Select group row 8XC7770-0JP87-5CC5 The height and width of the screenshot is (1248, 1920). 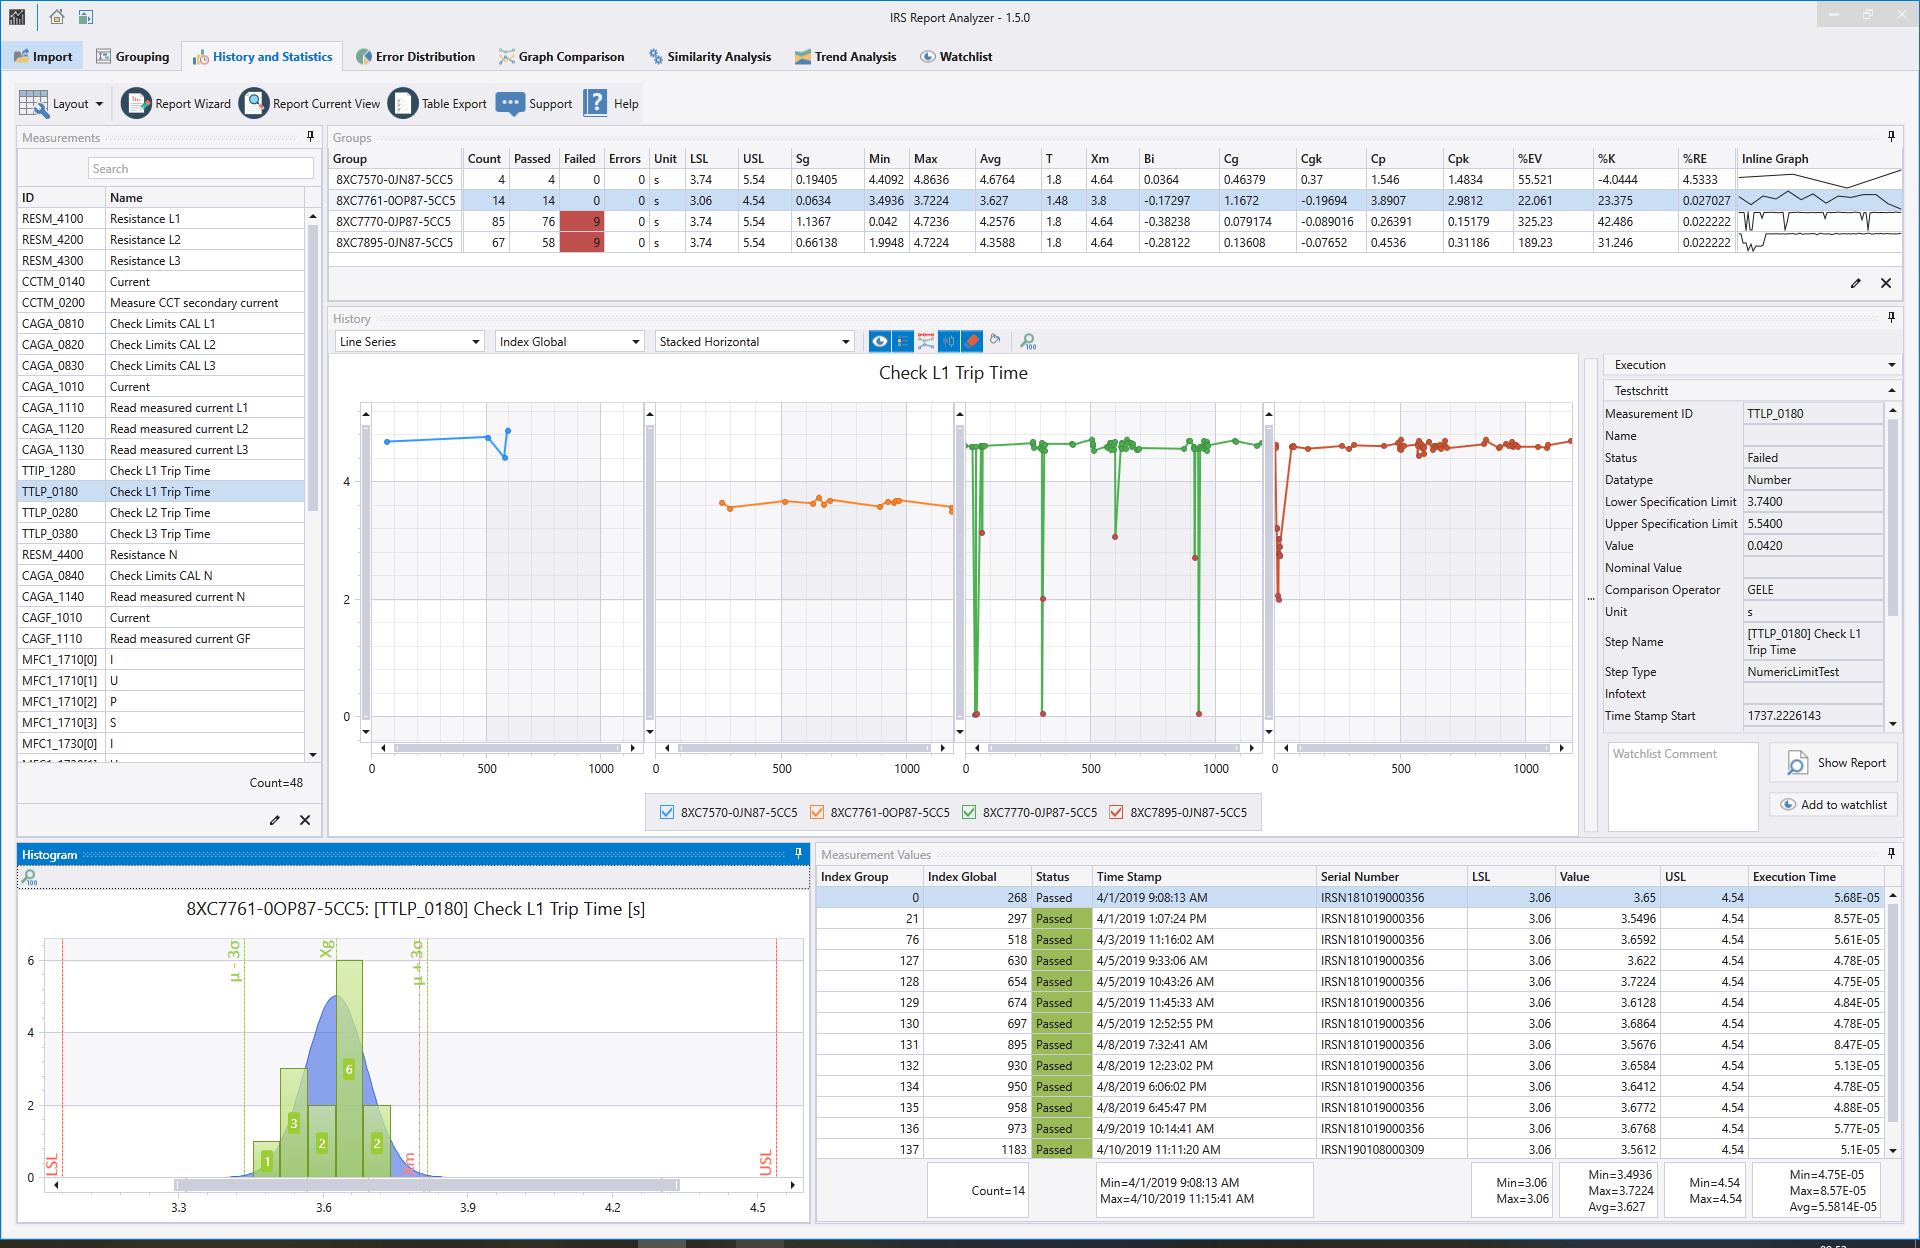[x=1114, y=222]
